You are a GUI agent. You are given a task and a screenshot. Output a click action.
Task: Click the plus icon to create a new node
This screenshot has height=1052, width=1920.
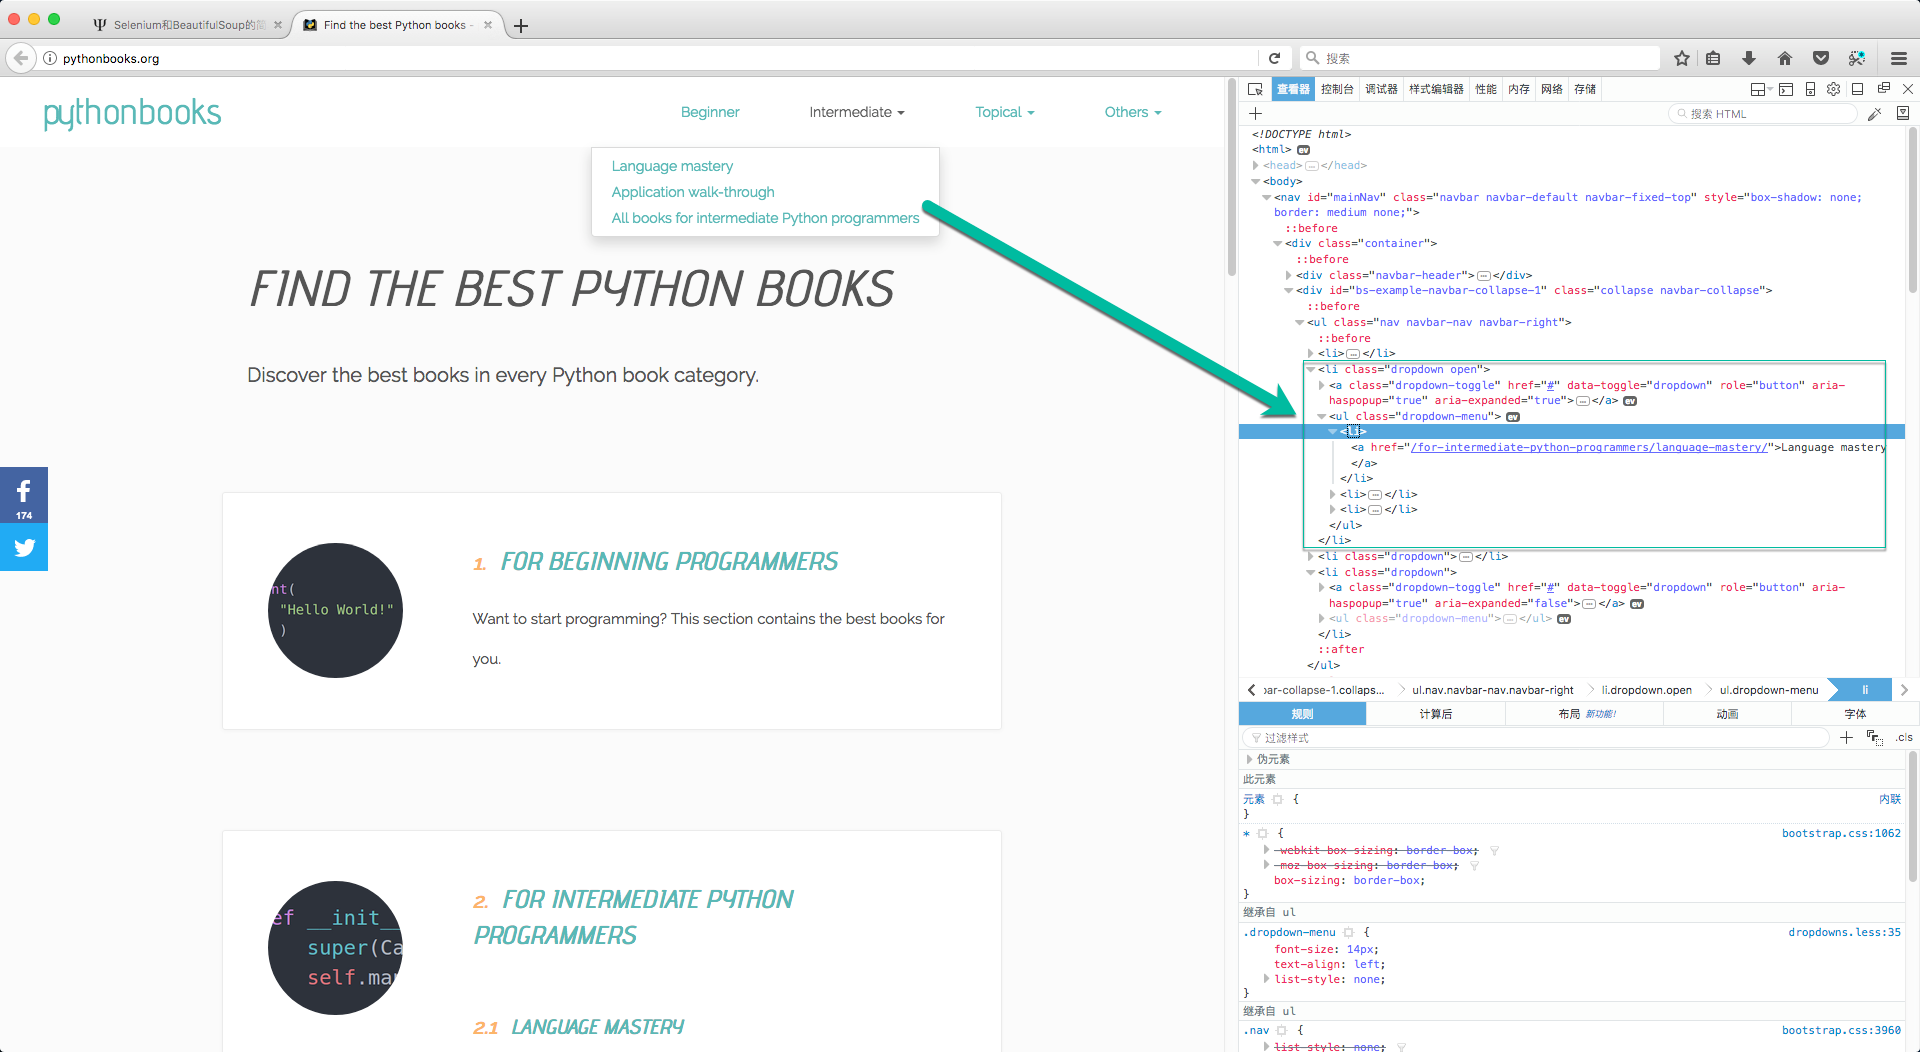click(1255, 114)
